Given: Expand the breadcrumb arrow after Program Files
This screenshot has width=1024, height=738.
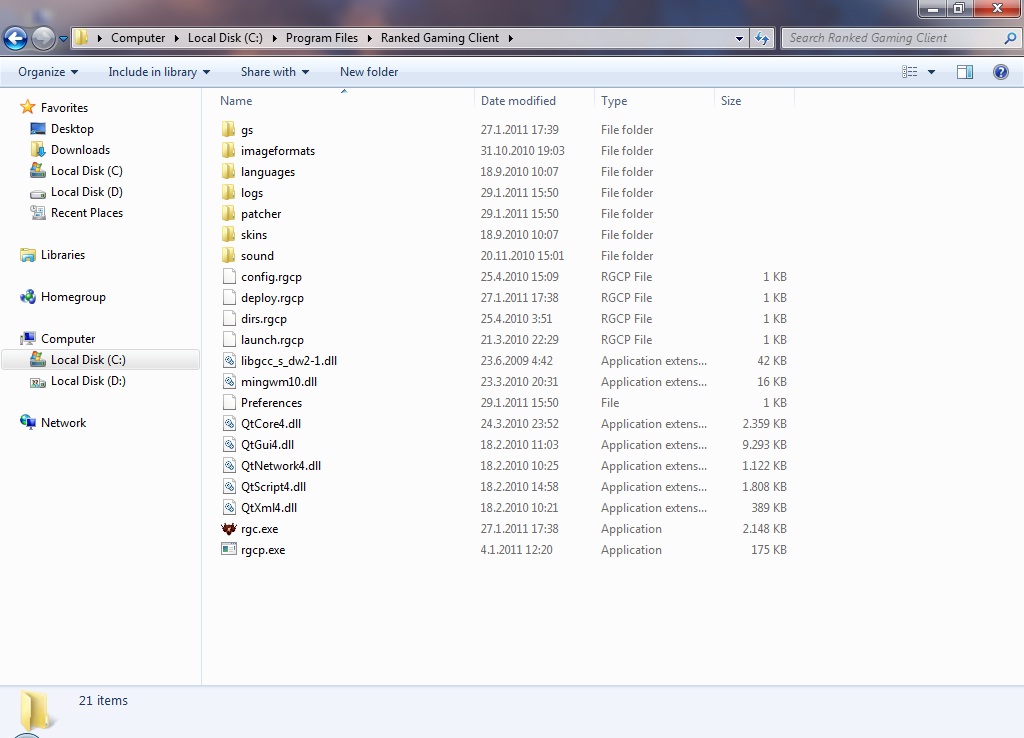Looking at the screenshot, I should tap(370, 38).
